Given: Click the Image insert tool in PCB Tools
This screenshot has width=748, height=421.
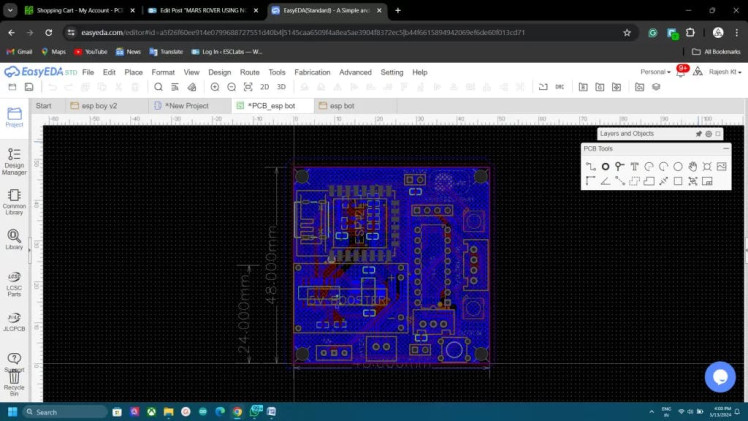Looking at the screenshot, I should 721,166.
